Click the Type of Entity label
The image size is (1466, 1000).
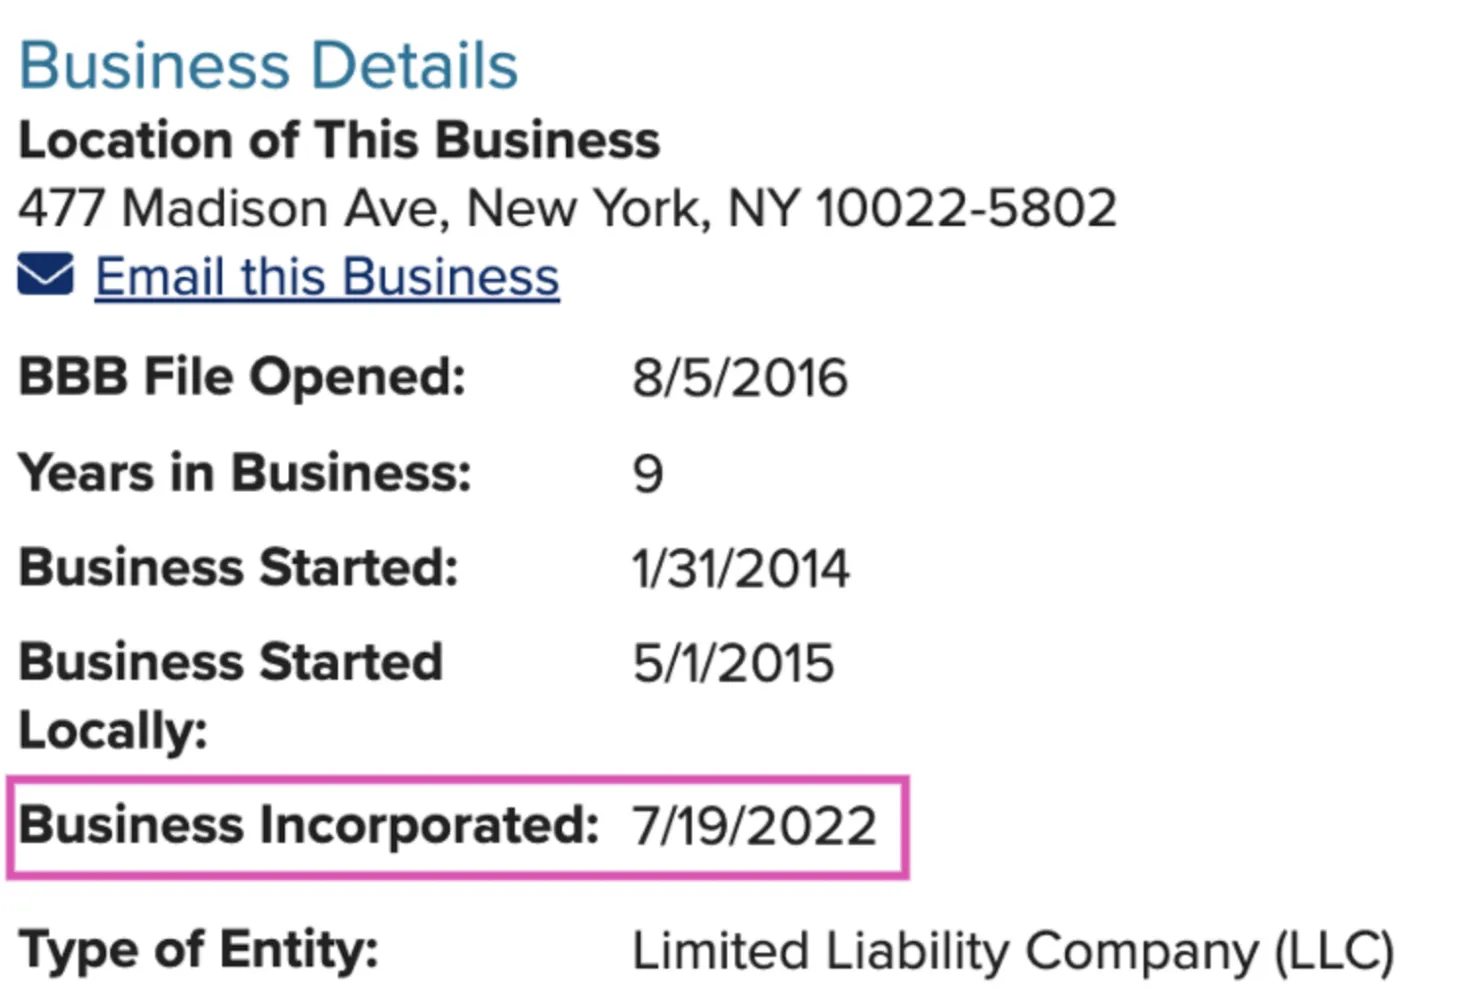[198, 950]
